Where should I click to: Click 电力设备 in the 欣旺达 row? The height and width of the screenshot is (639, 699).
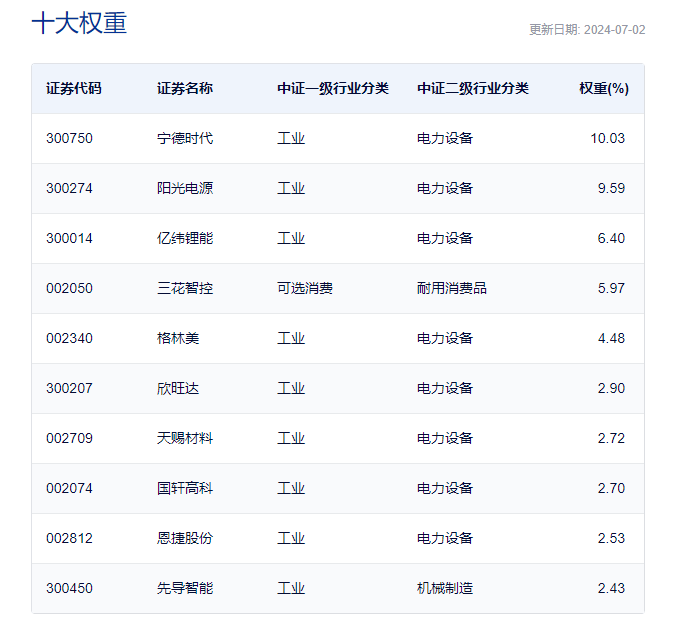pyautogui.click(x=445, y=388)
